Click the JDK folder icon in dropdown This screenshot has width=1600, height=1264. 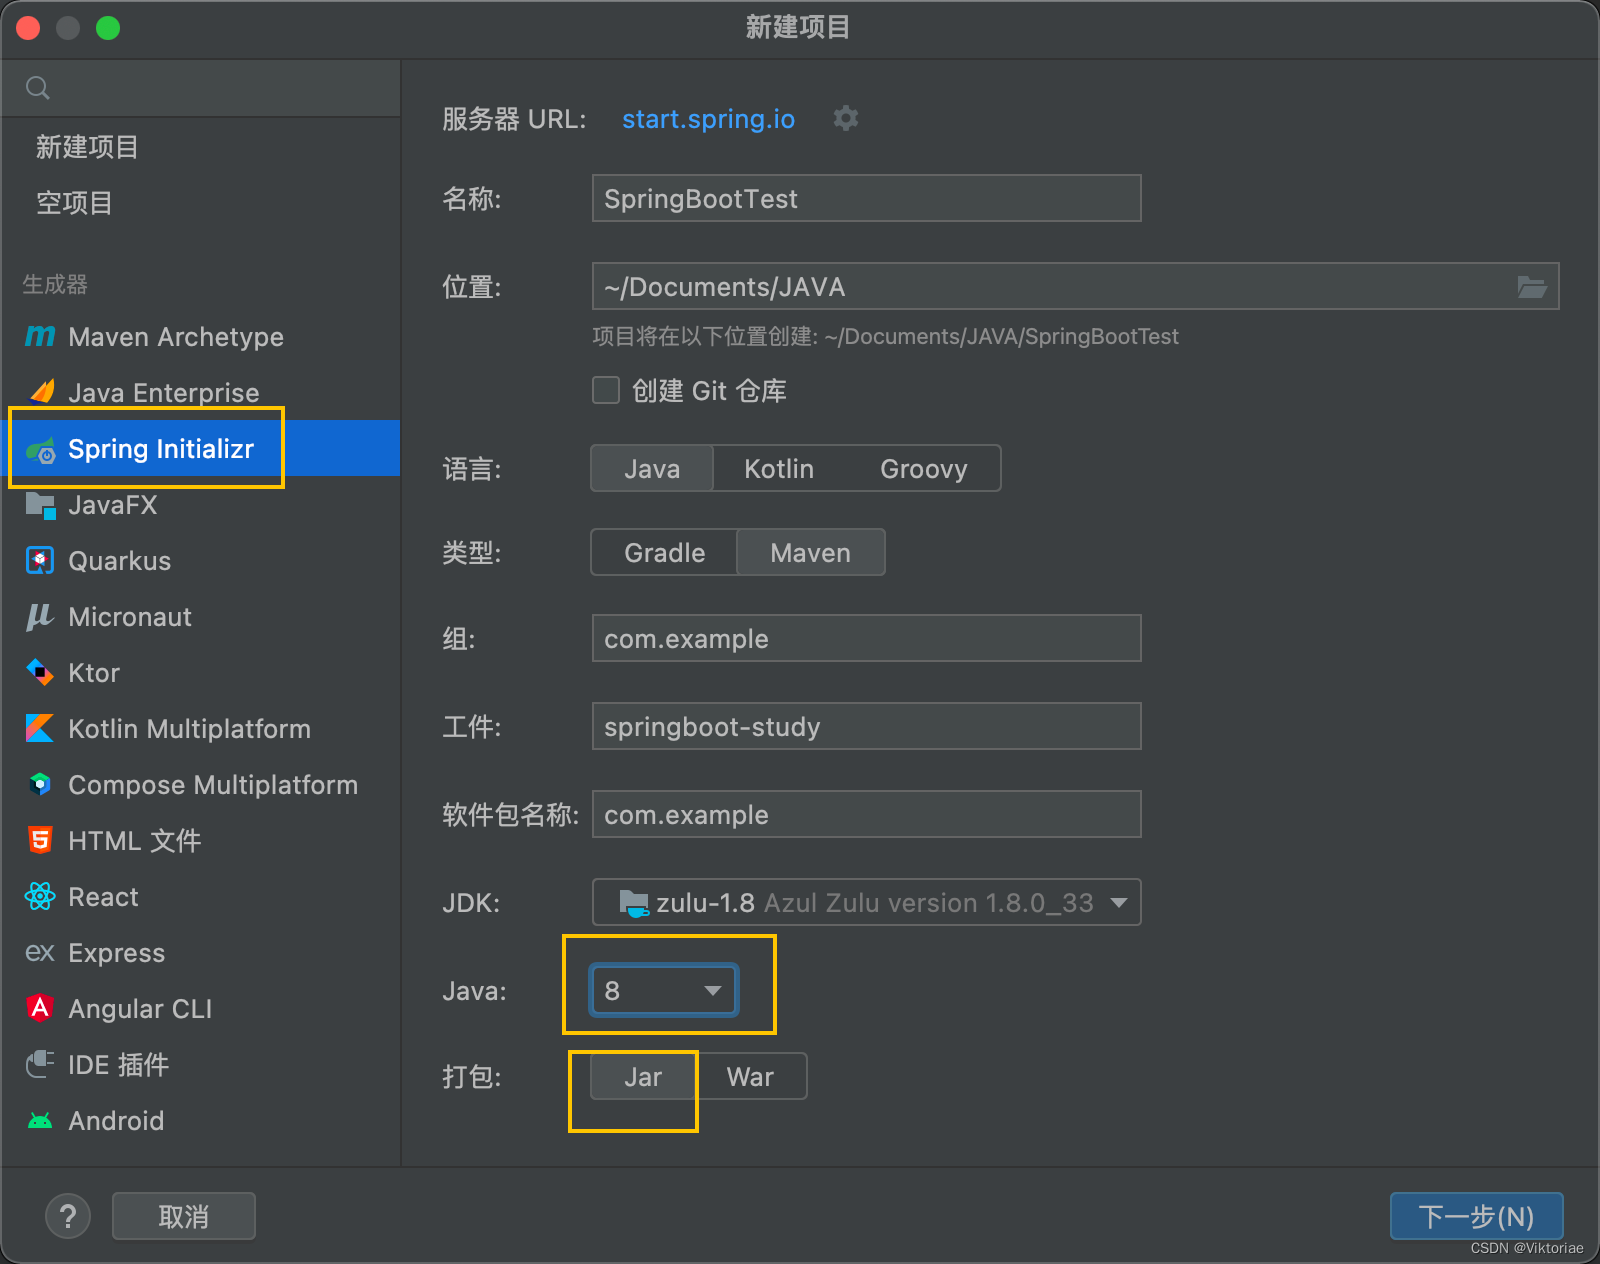point(634,903)
